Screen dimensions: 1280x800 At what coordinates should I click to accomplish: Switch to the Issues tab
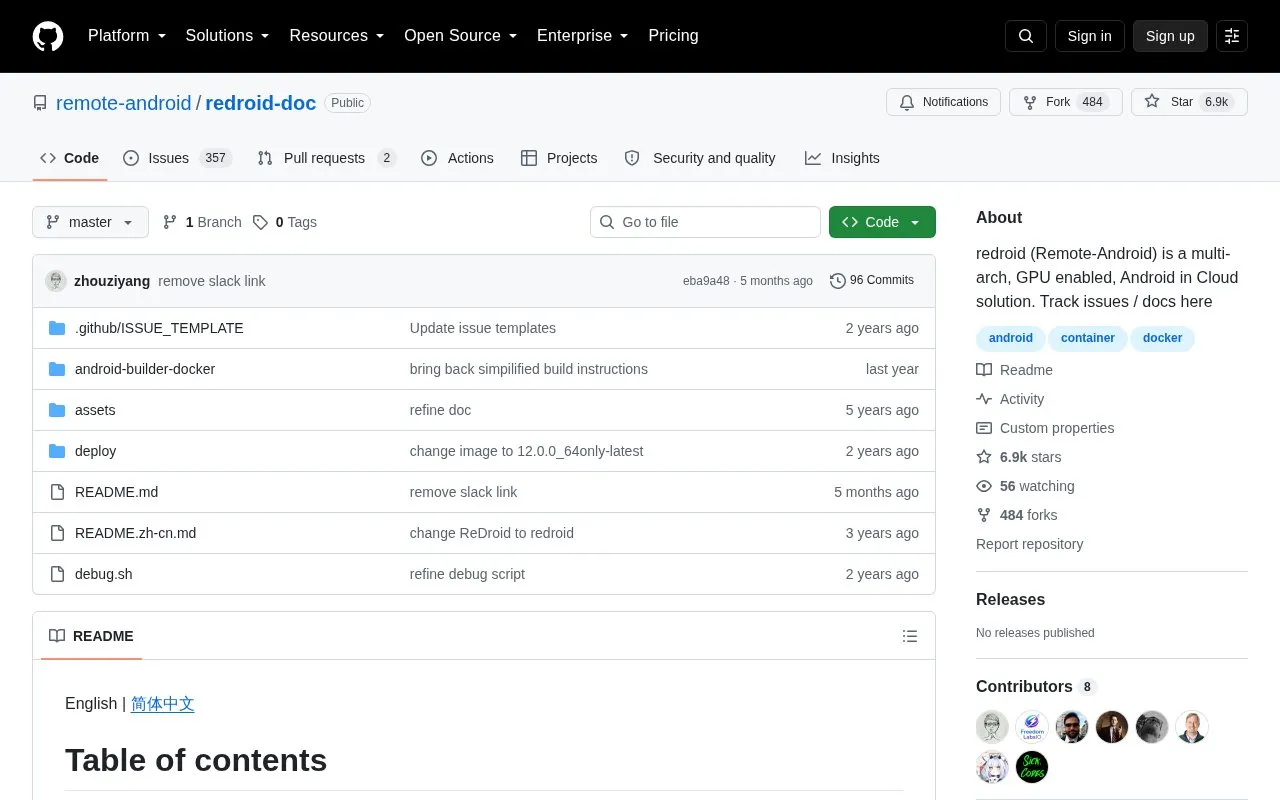click(x=177, y=158)
